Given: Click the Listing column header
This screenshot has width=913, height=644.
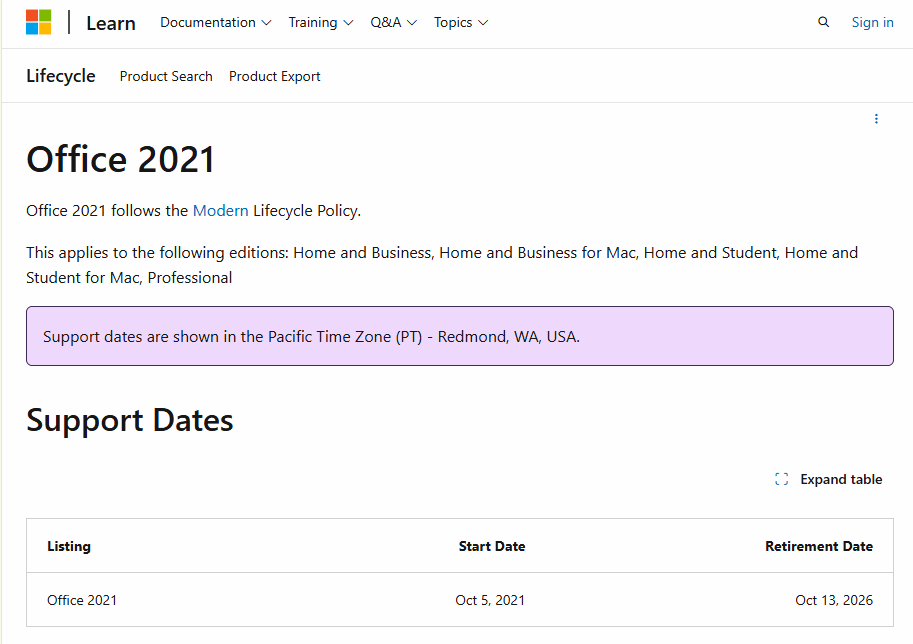Looking at the screenshot, I should [x=69, y=546].
